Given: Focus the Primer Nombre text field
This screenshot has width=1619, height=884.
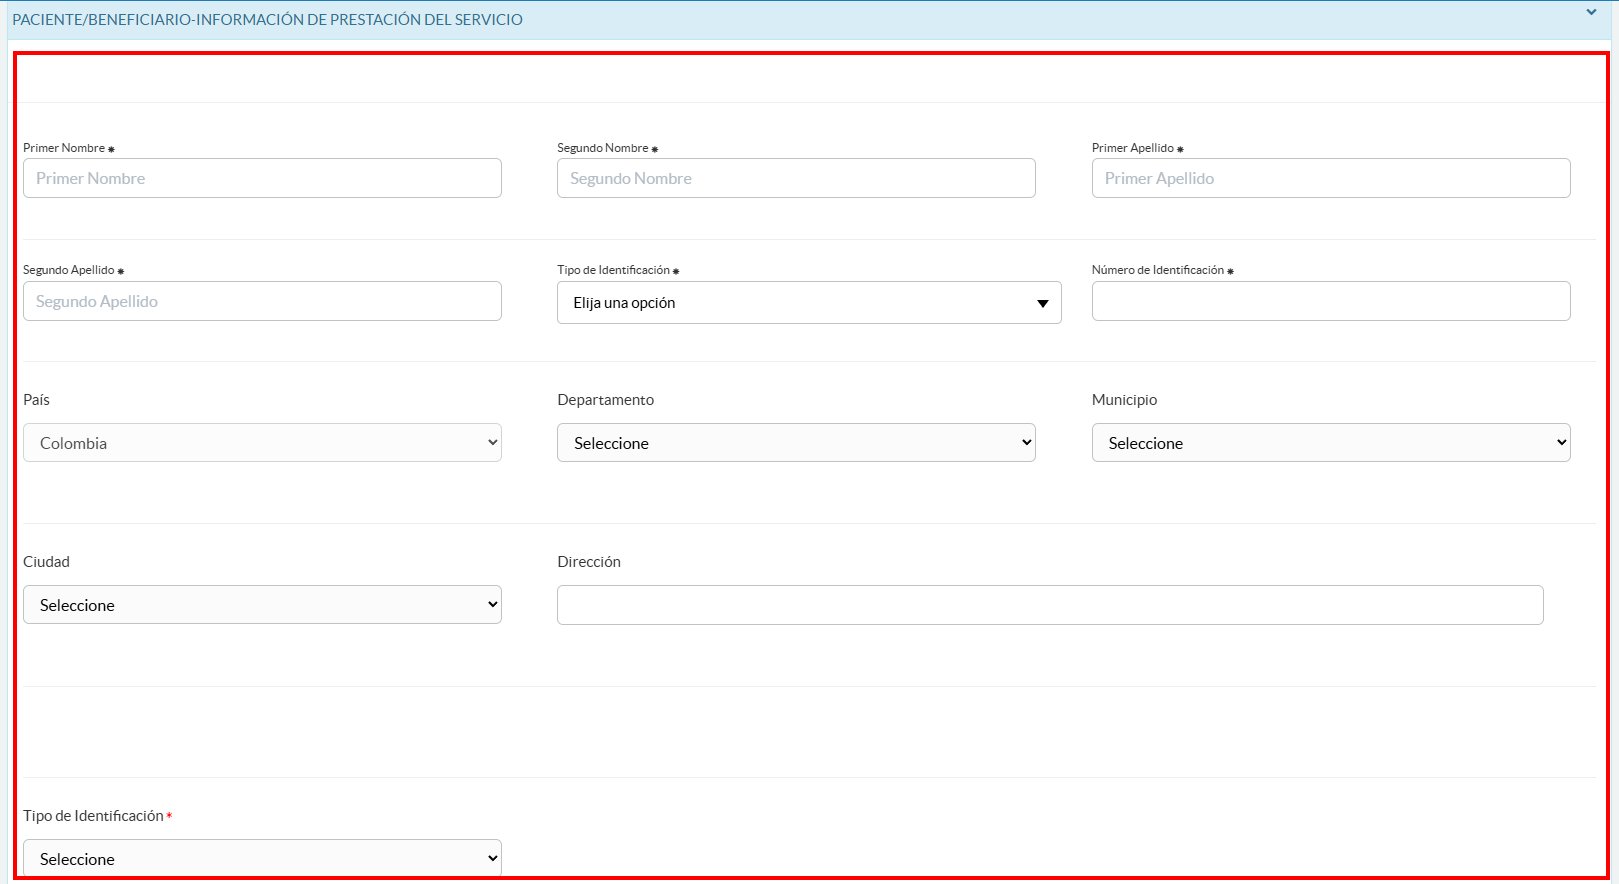Looking at the screenshot, I should pyautogui.click(x=262, y=178).
